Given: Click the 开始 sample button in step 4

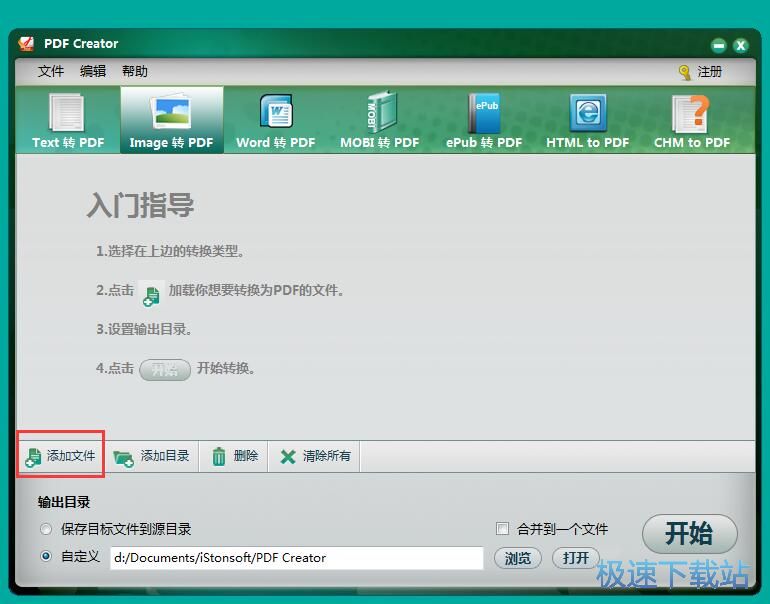Looking at the screenshot, I should pyautogui.click(x=165, y=370).
